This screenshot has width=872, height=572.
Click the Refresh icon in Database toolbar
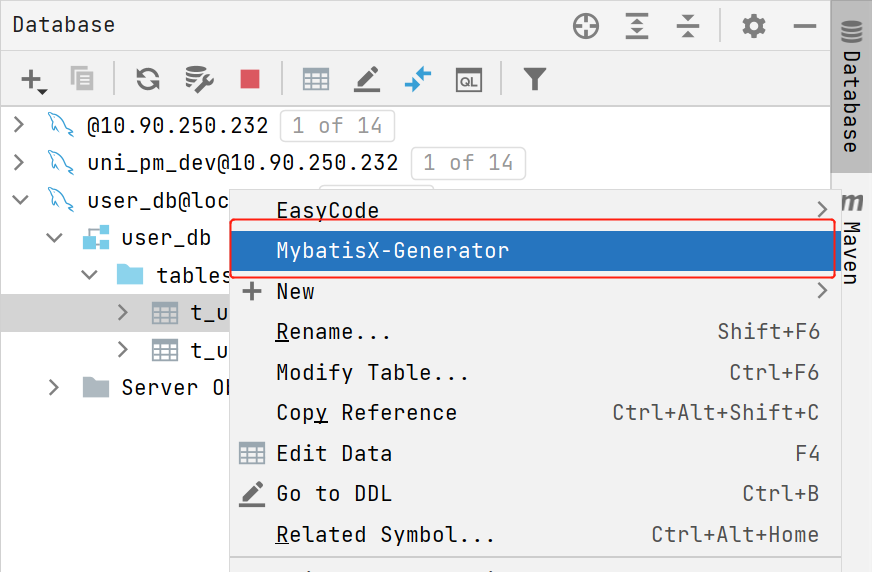[x=148, y=78]
